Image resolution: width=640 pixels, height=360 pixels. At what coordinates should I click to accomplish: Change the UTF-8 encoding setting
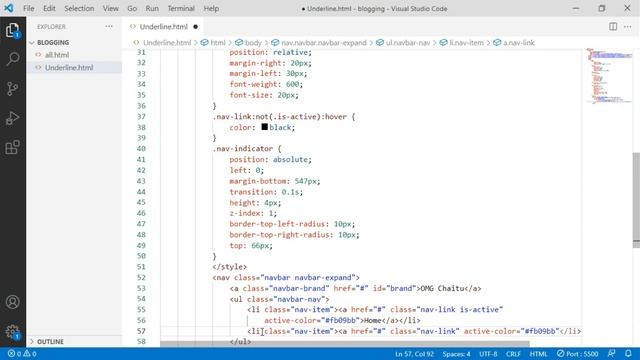click(488, 354)
